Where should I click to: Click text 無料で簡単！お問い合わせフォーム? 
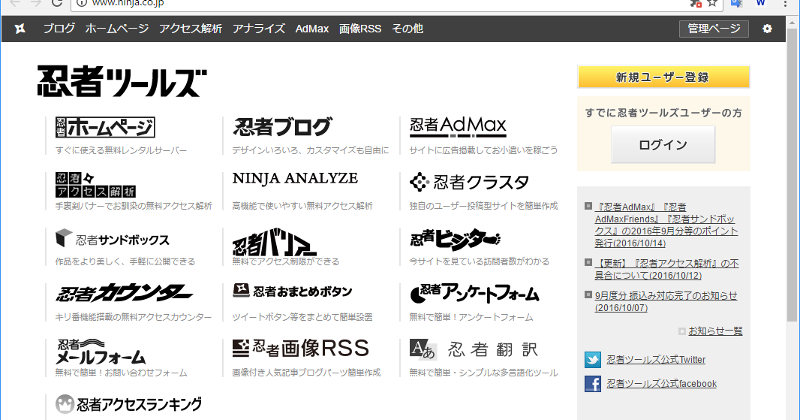[x=121, y=373]
